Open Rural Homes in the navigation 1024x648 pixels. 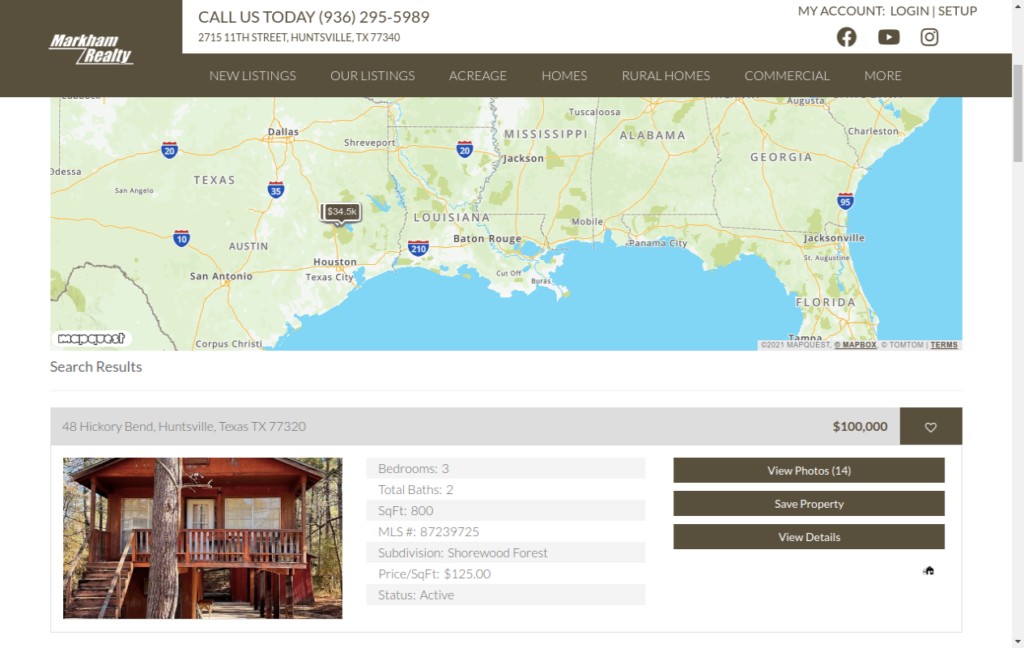(x=665, y=76)
